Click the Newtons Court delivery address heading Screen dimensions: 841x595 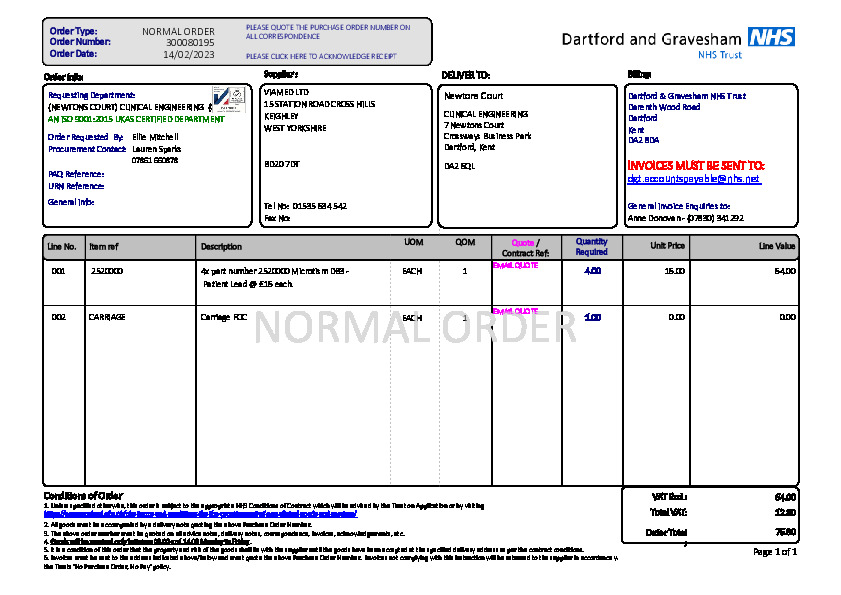point(473,96)
